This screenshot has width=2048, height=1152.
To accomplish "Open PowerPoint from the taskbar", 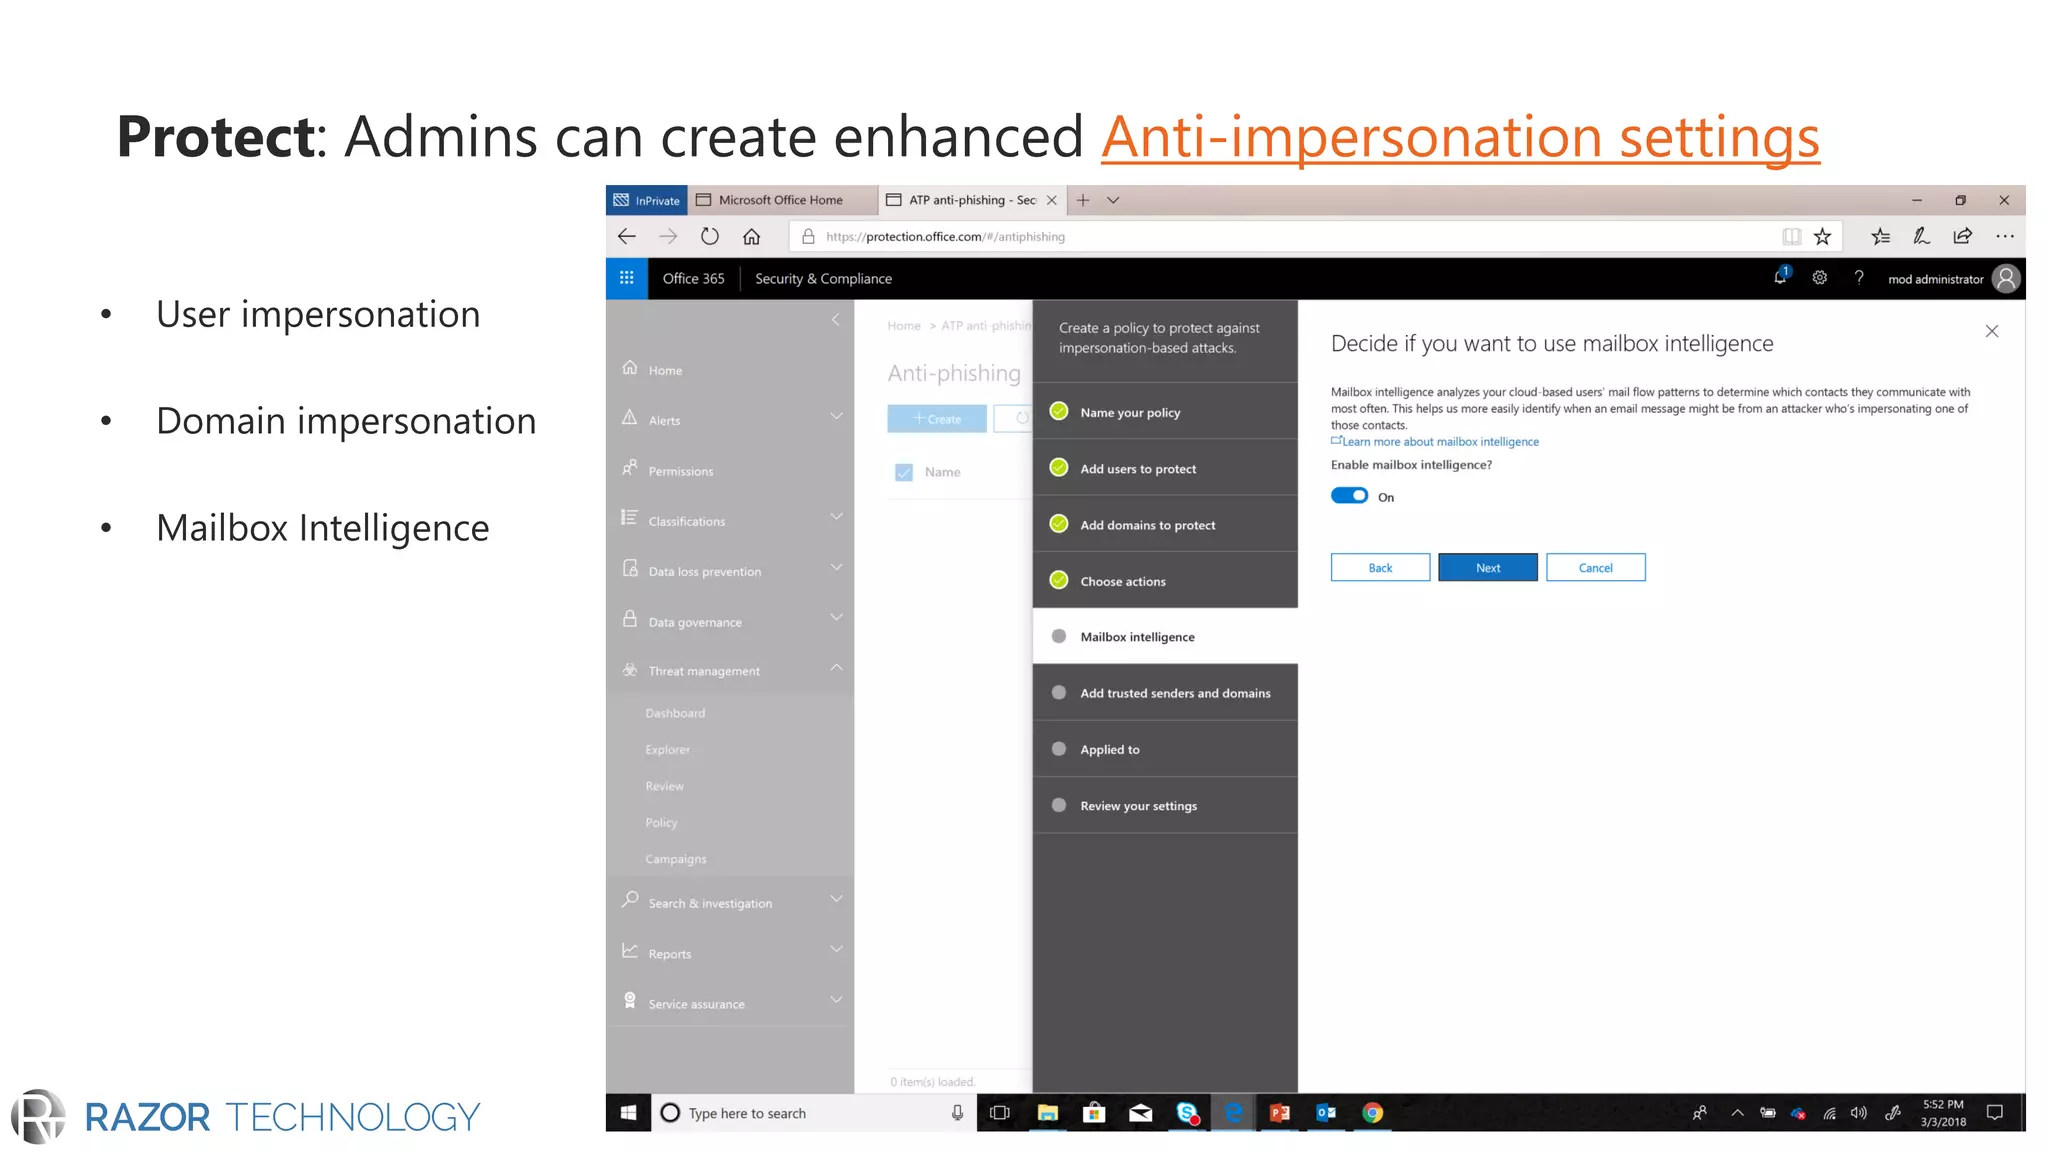I will (x=1279, y=1112).
